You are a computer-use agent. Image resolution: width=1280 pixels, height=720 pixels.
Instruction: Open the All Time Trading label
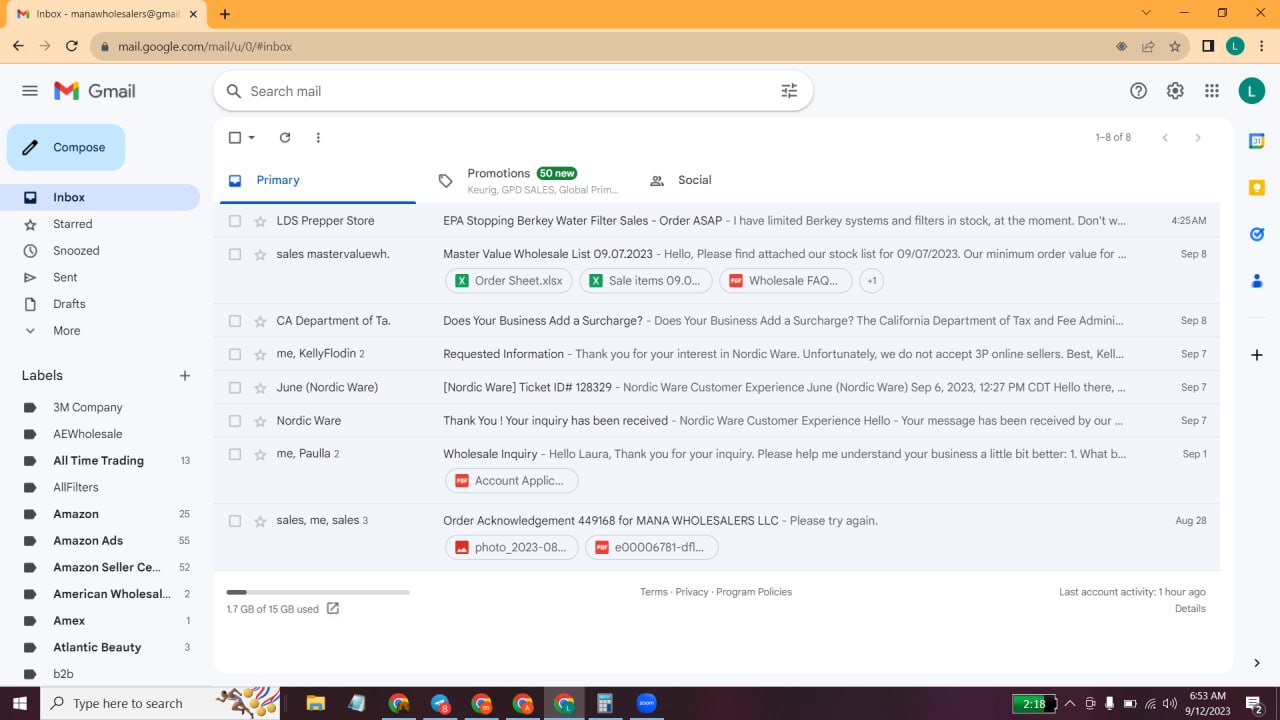pos(100,461)
